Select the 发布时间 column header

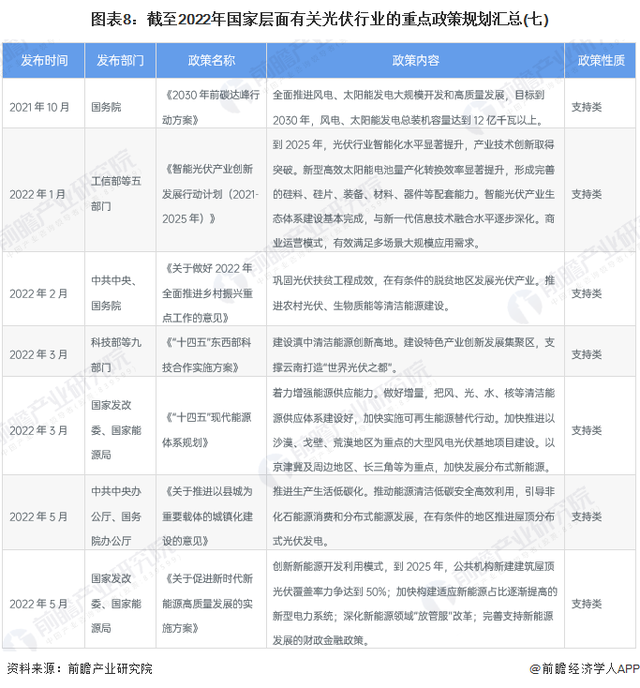pos(44,61)
